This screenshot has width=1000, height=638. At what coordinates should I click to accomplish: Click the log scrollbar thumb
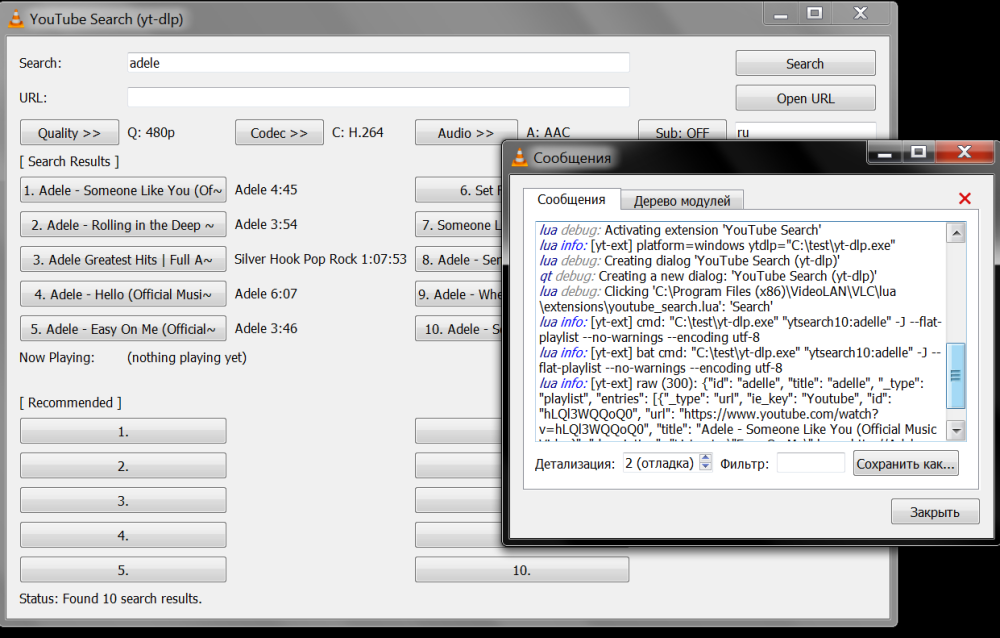[x=956, y=375]
